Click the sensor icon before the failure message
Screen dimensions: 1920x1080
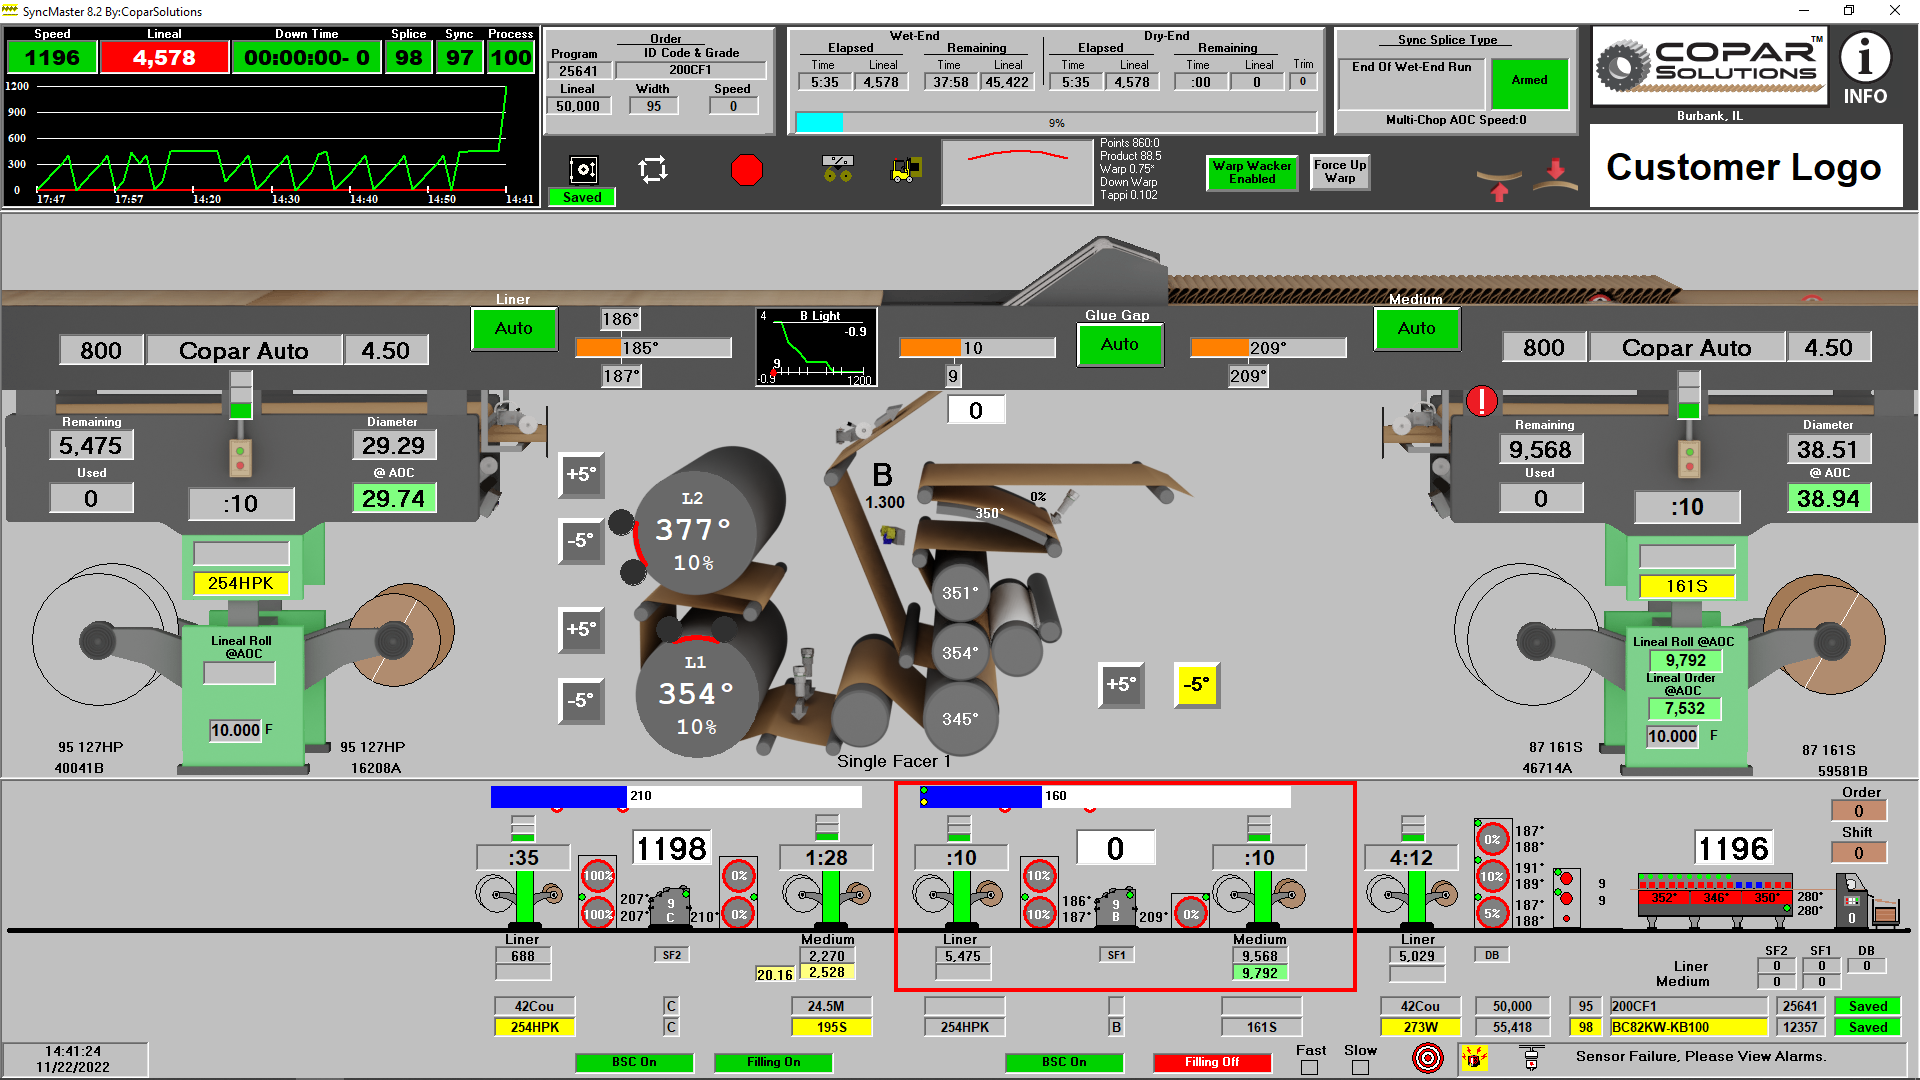[1530, 1057]
